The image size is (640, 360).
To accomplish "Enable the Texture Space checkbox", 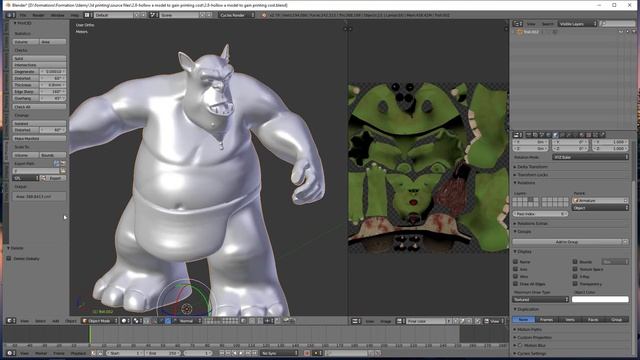I will (575, 269).
